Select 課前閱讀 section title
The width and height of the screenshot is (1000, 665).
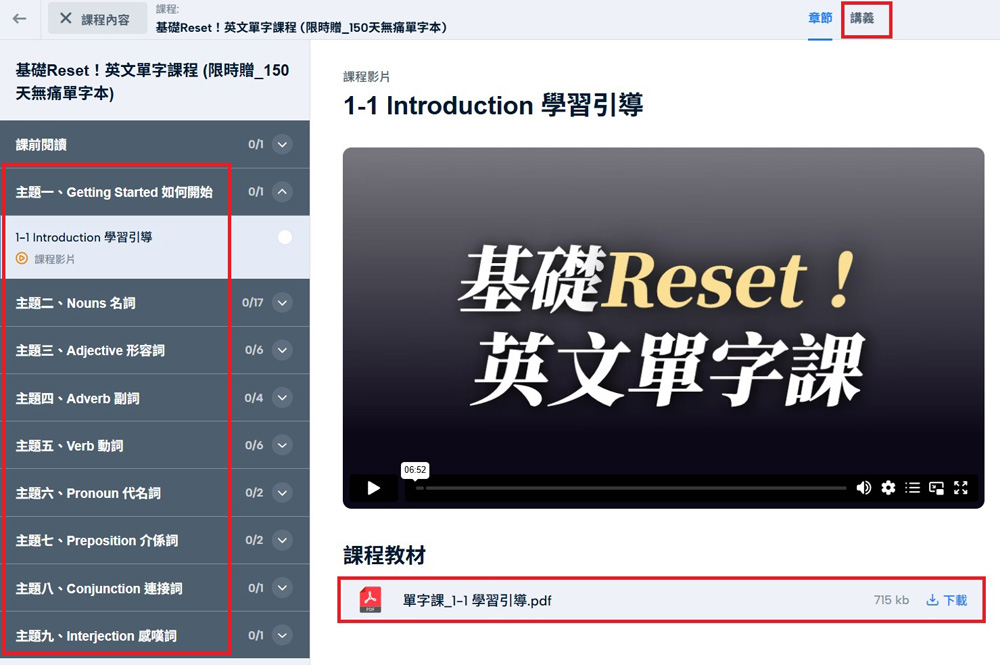point(41,145)
